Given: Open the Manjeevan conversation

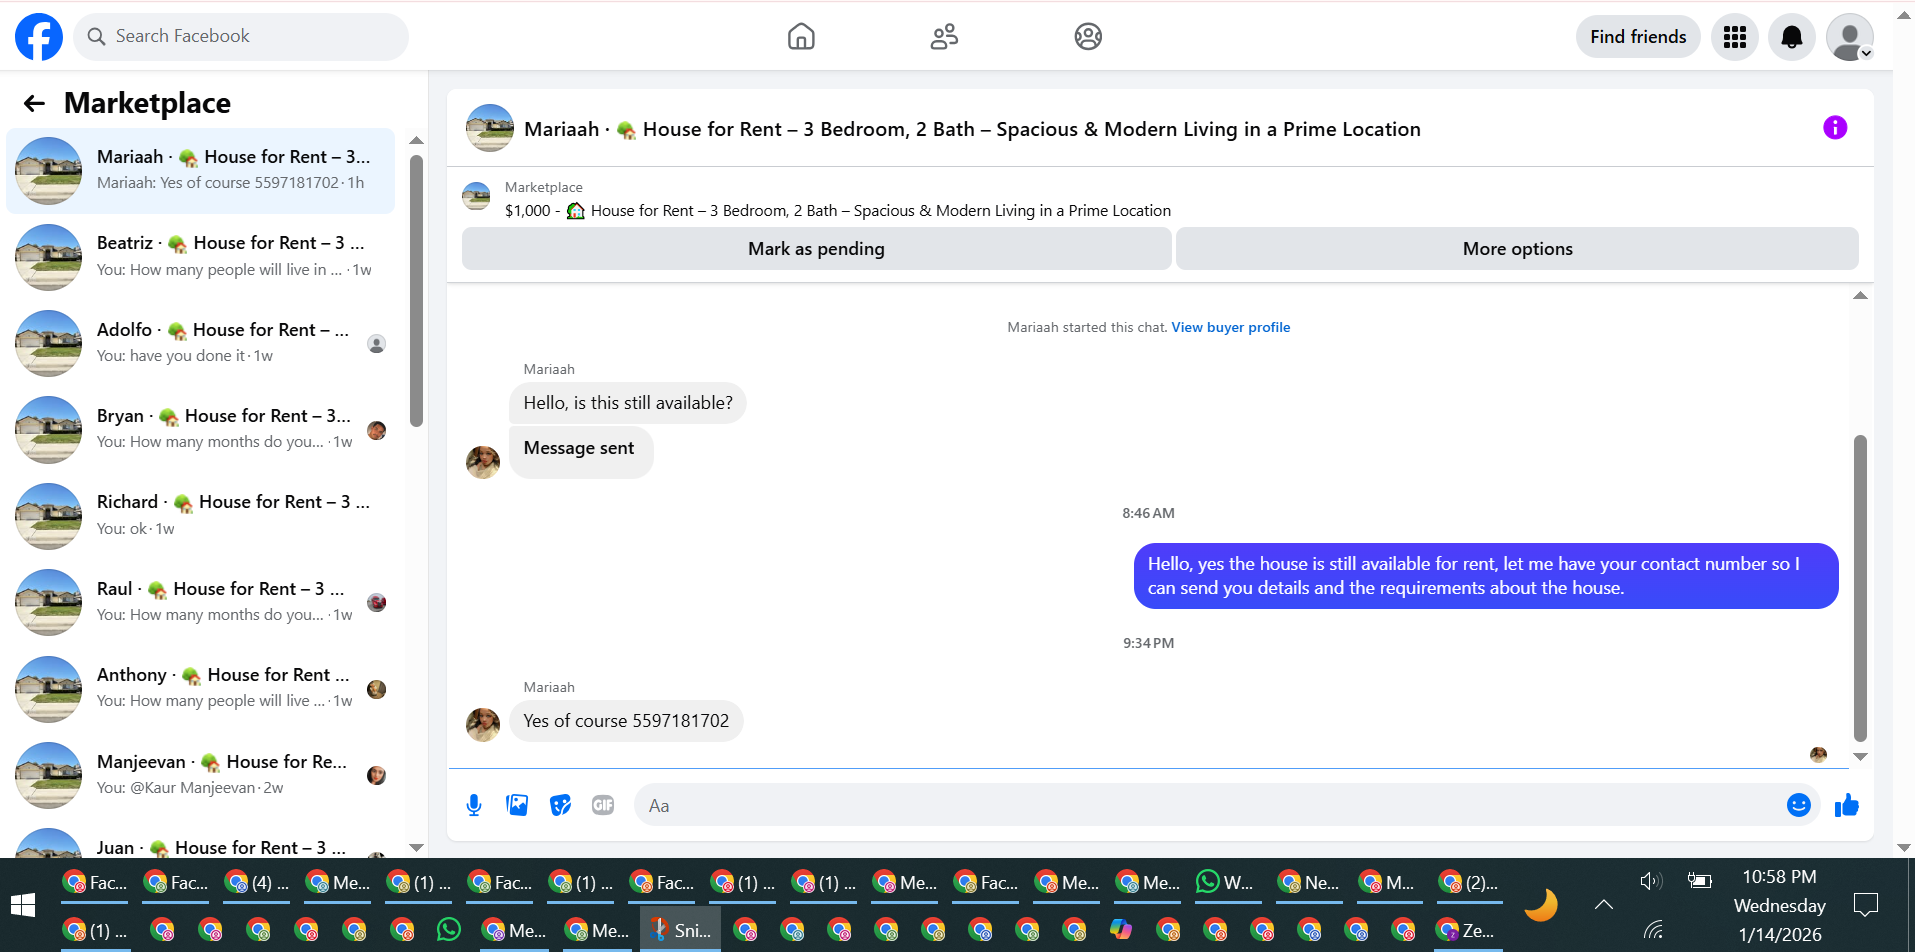Looking at the screenshot, I should tap(200, 775).
